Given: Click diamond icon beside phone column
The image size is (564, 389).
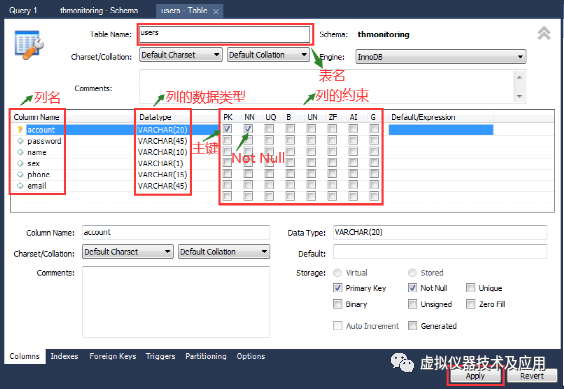Looking at the screenshot, I should (20, 174).
